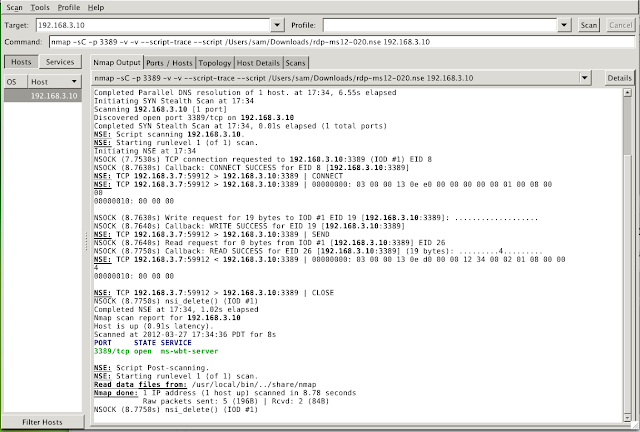Switch to the Hosts view
This screenshot has height=432, width=640.
(21, 62)
